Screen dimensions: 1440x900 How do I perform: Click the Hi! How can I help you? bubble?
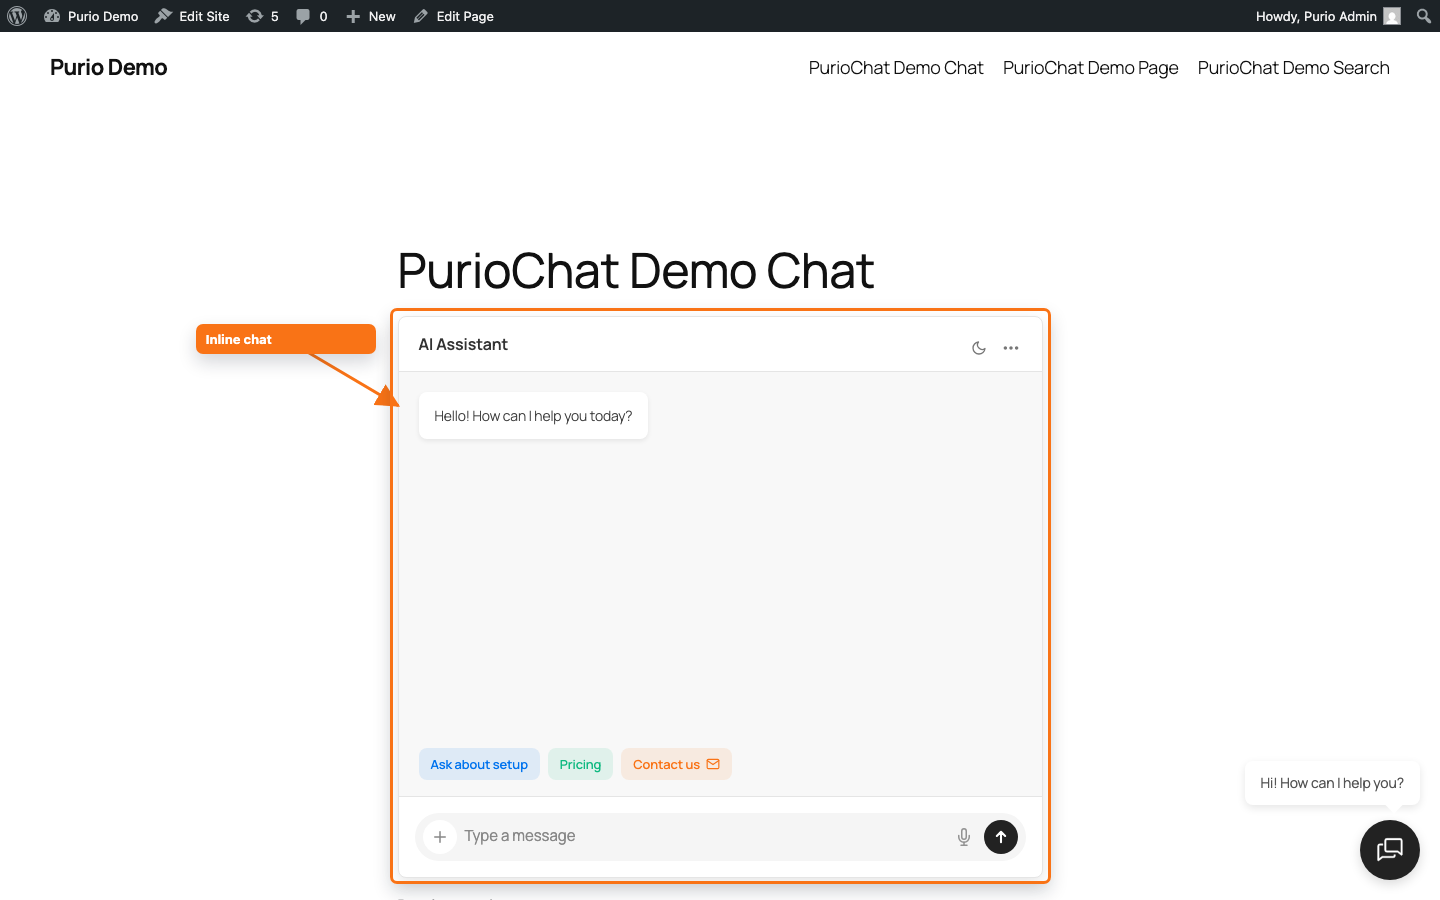[1332, 783]
